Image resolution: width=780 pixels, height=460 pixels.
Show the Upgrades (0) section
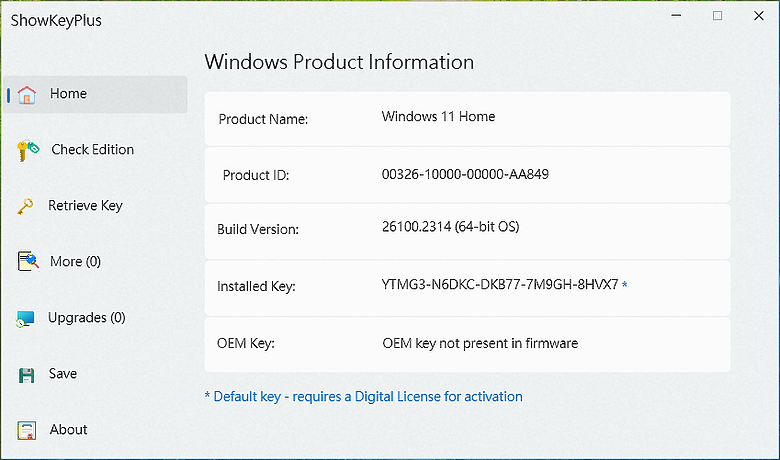click(87, 317)
